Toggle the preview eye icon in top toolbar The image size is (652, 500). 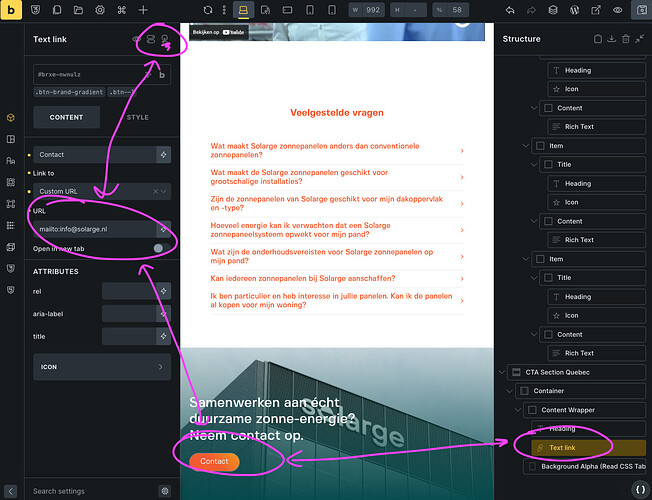(x=617, y=10)
